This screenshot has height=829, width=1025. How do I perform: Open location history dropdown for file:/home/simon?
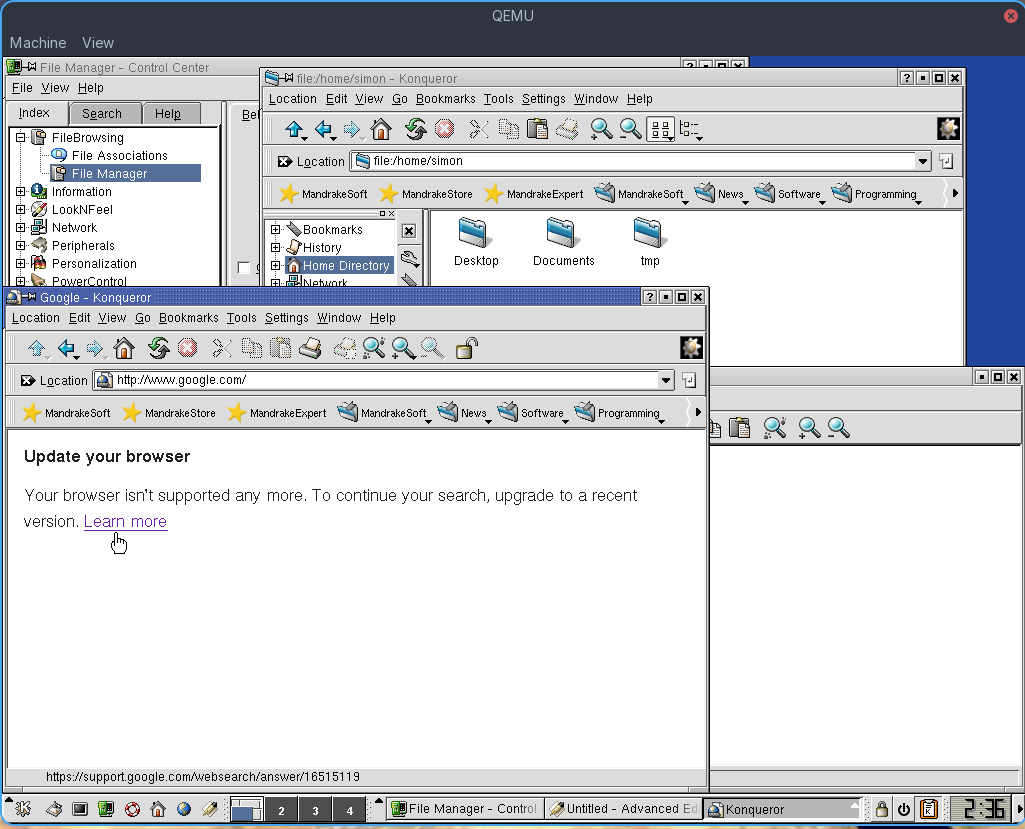pos(922,161)
